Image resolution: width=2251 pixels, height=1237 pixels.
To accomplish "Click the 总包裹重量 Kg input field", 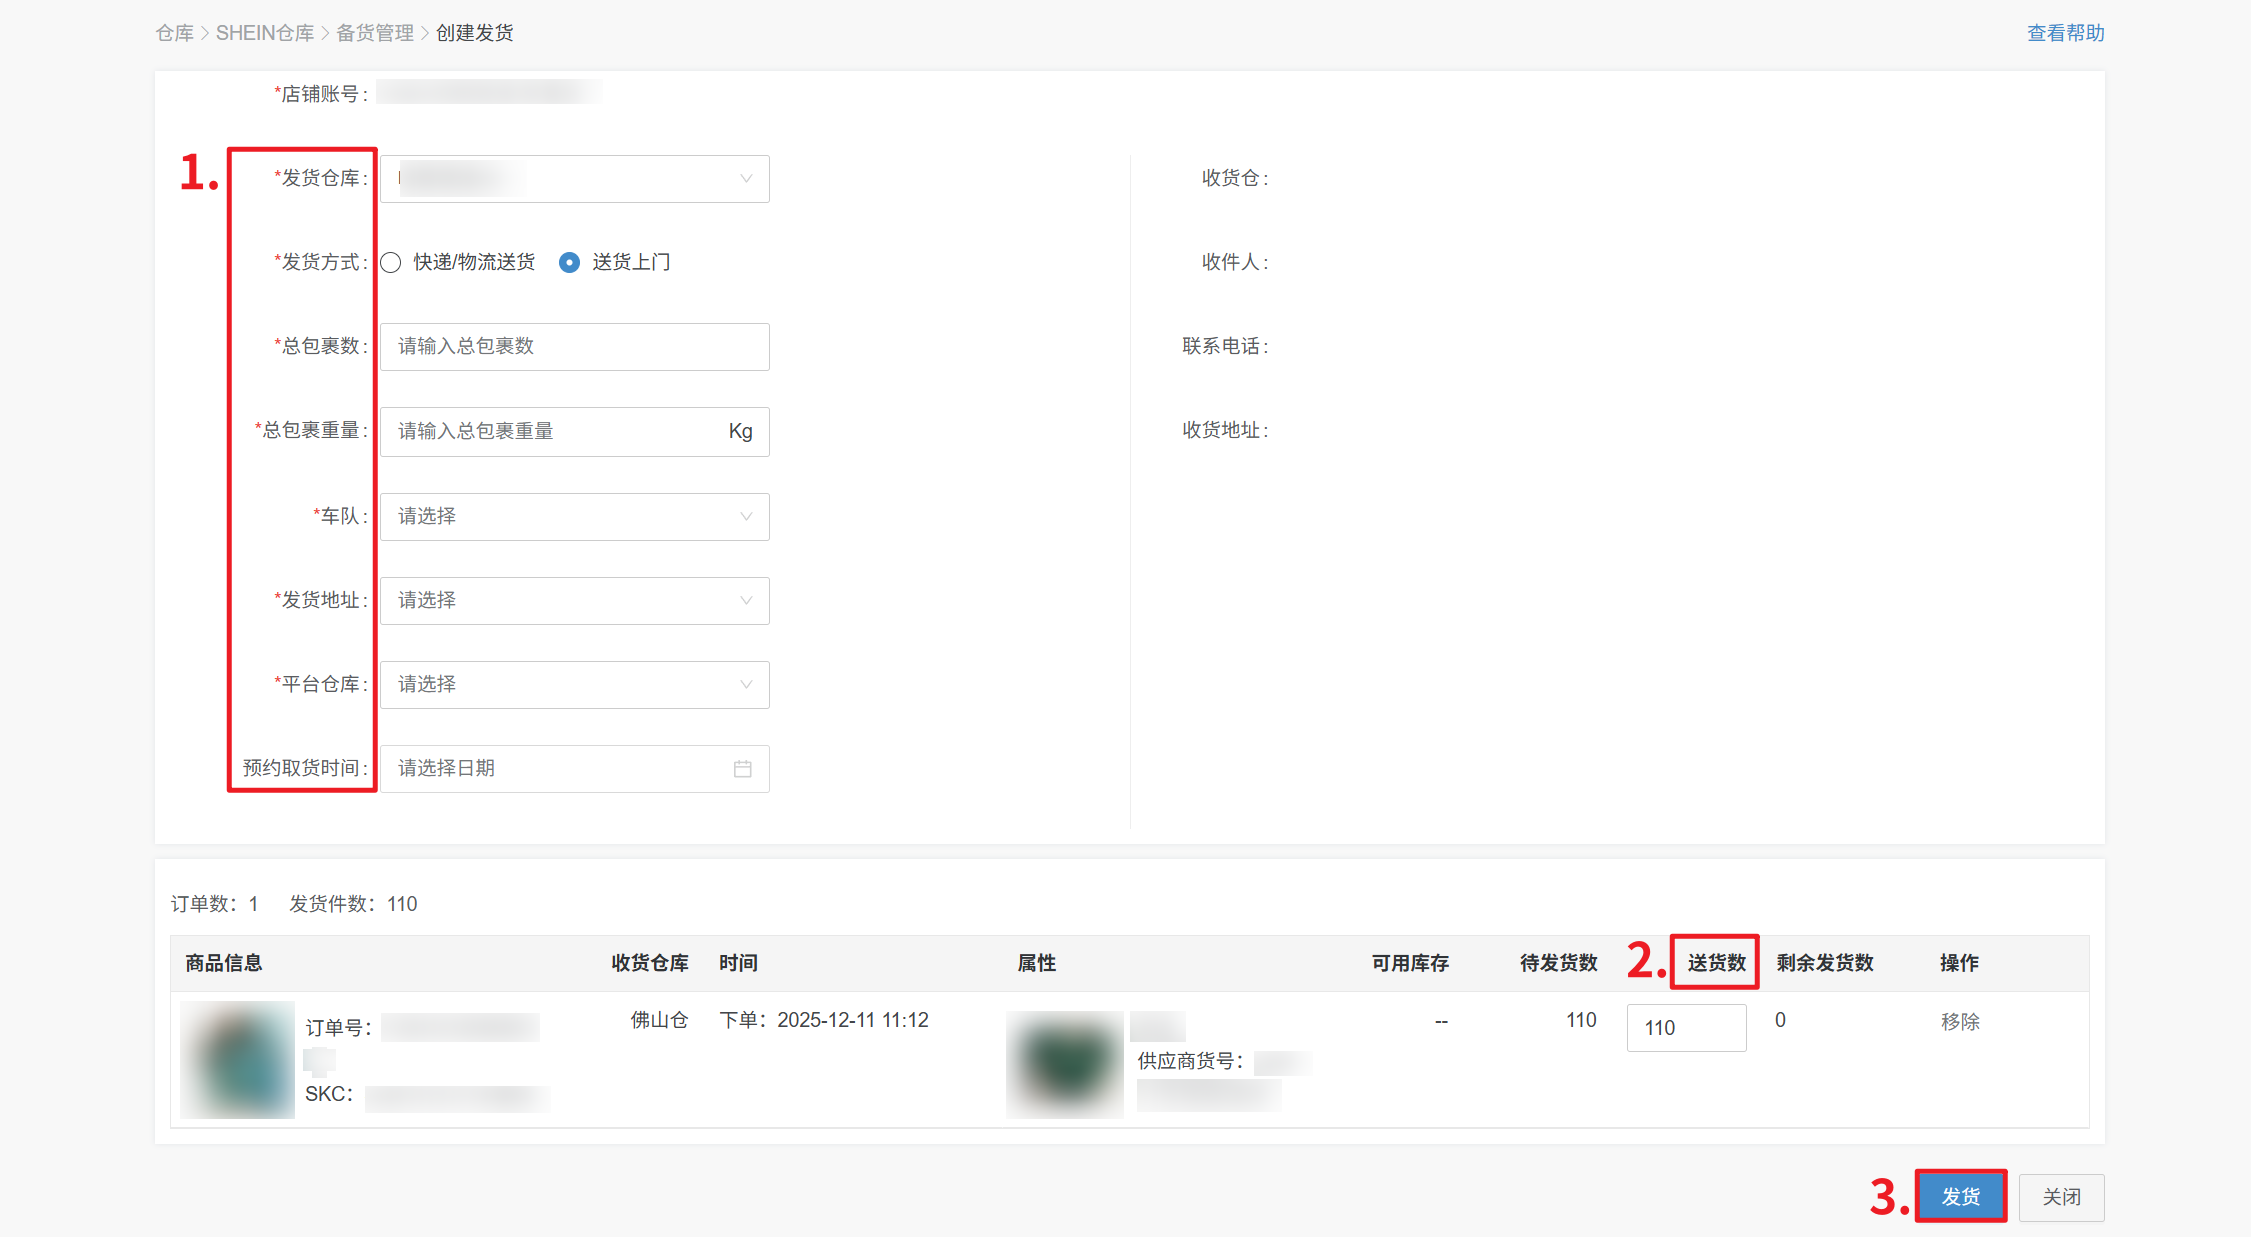I will click(550, 432).
